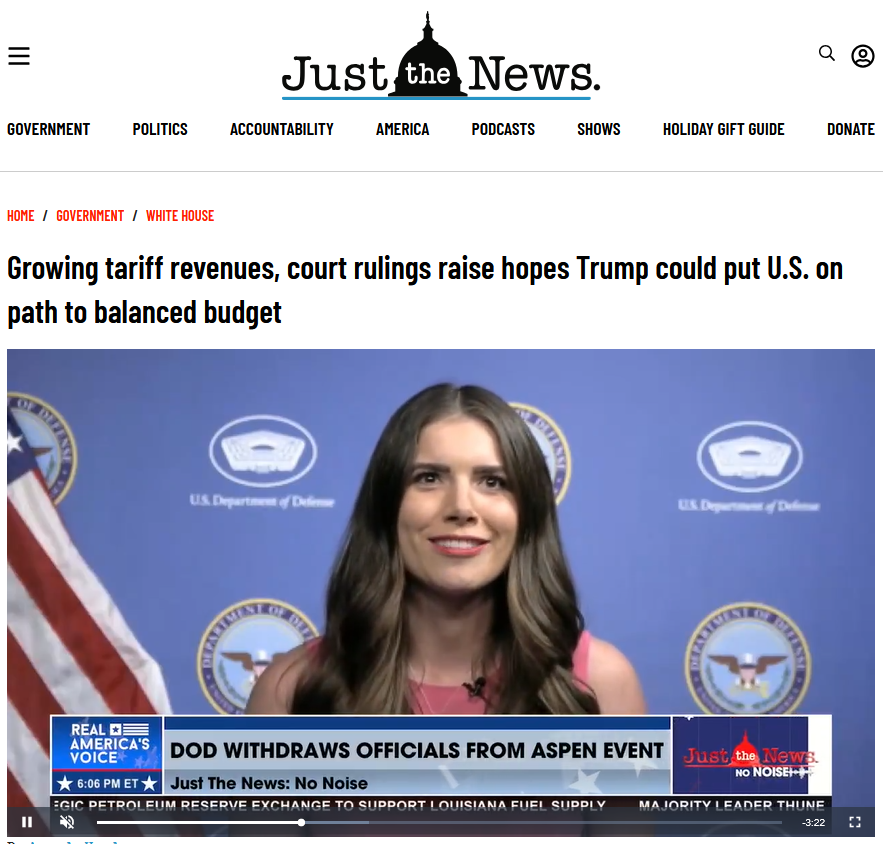Open the Podcasts menu
The height and width of the screenshot is (844, 883).
coord(503,129)
